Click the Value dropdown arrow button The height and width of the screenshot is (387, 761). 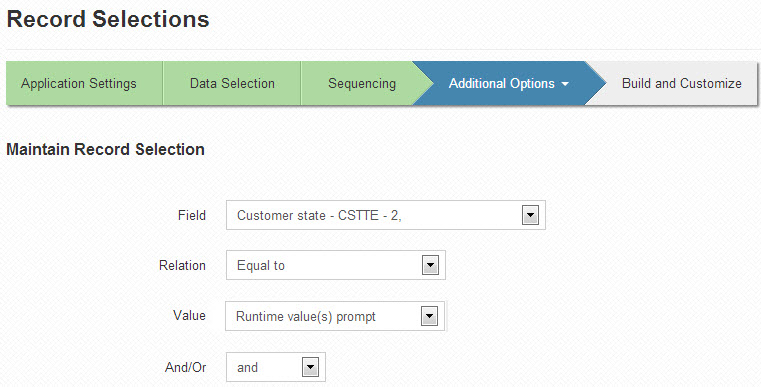(x=429, y=317)
